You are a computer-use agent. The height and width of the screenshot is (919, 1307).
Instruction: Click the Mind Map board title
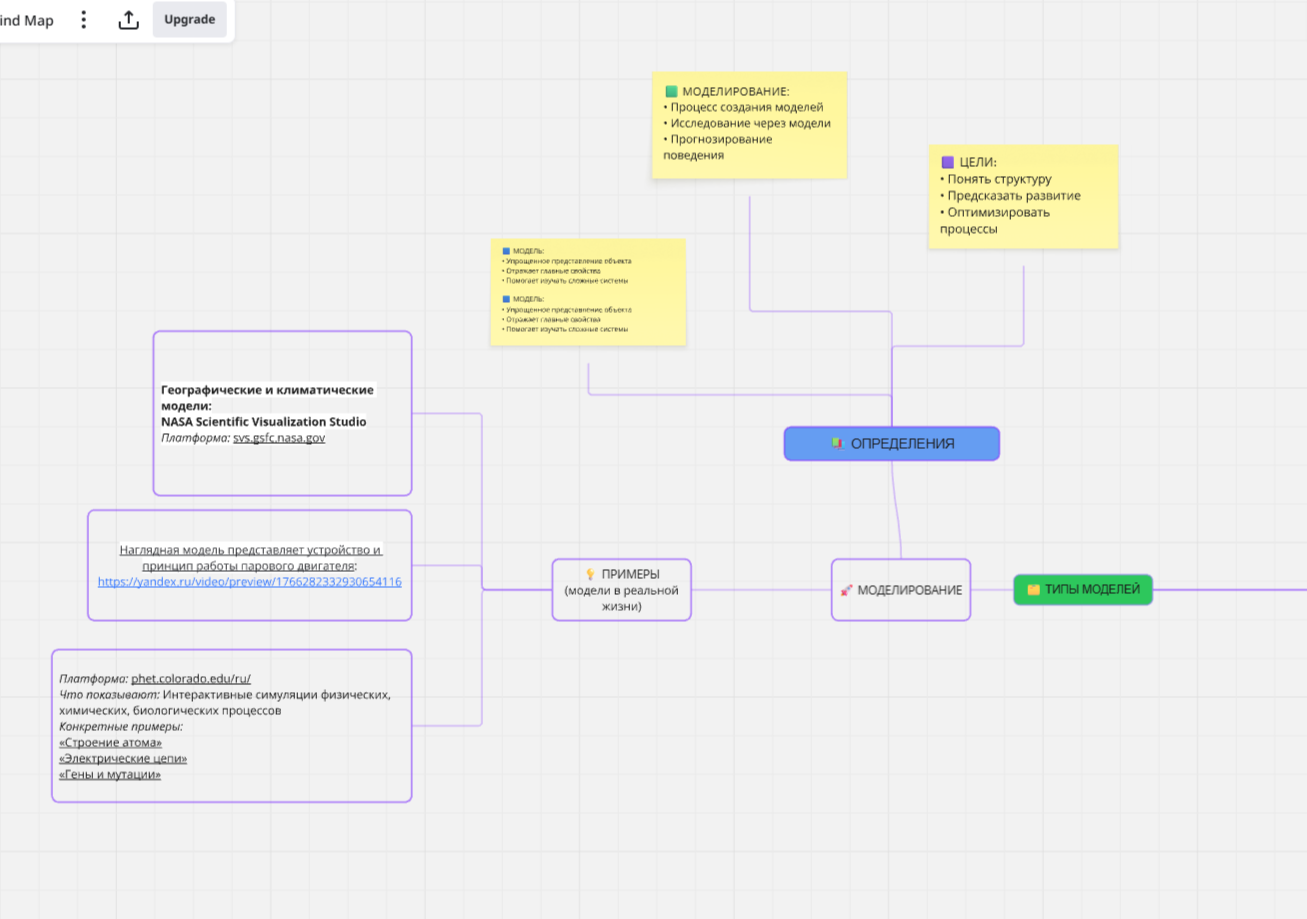27,20
